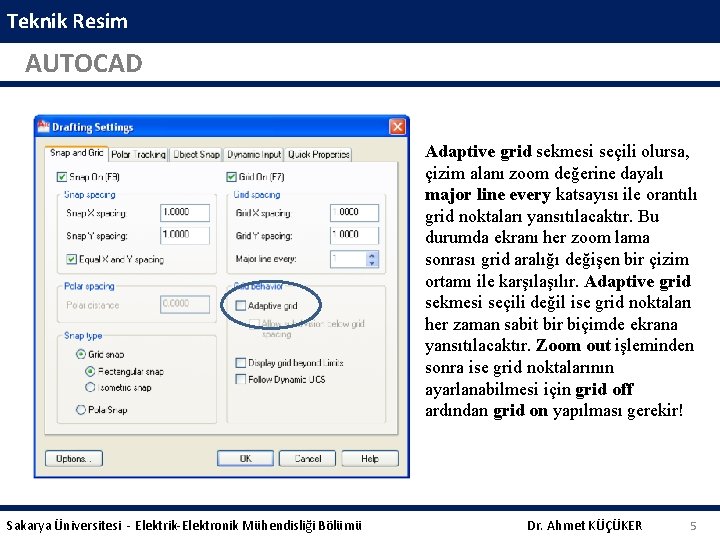Click the 'AUTOCAD' slide title
The image size is (720, 540).
pos(84,63)
